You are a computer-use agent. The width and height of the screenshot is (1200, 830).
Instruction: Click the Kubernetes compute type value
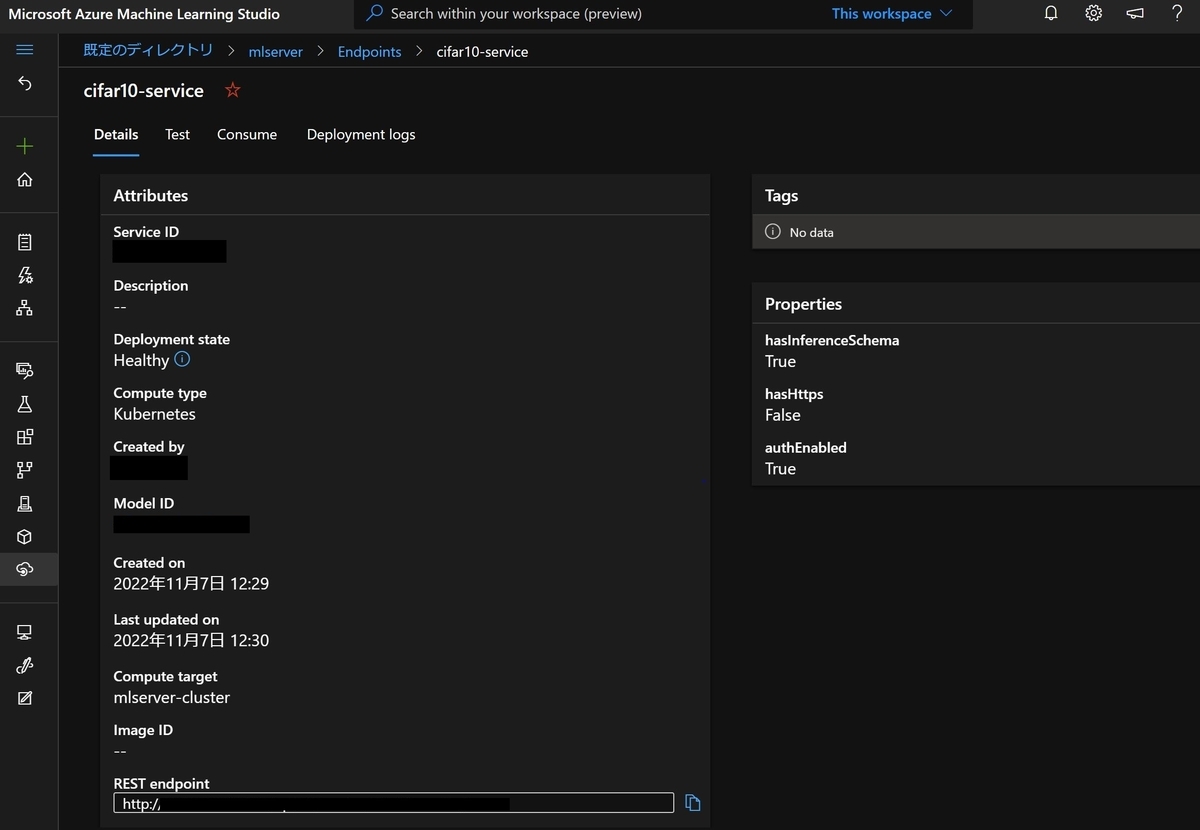point(154,414)
